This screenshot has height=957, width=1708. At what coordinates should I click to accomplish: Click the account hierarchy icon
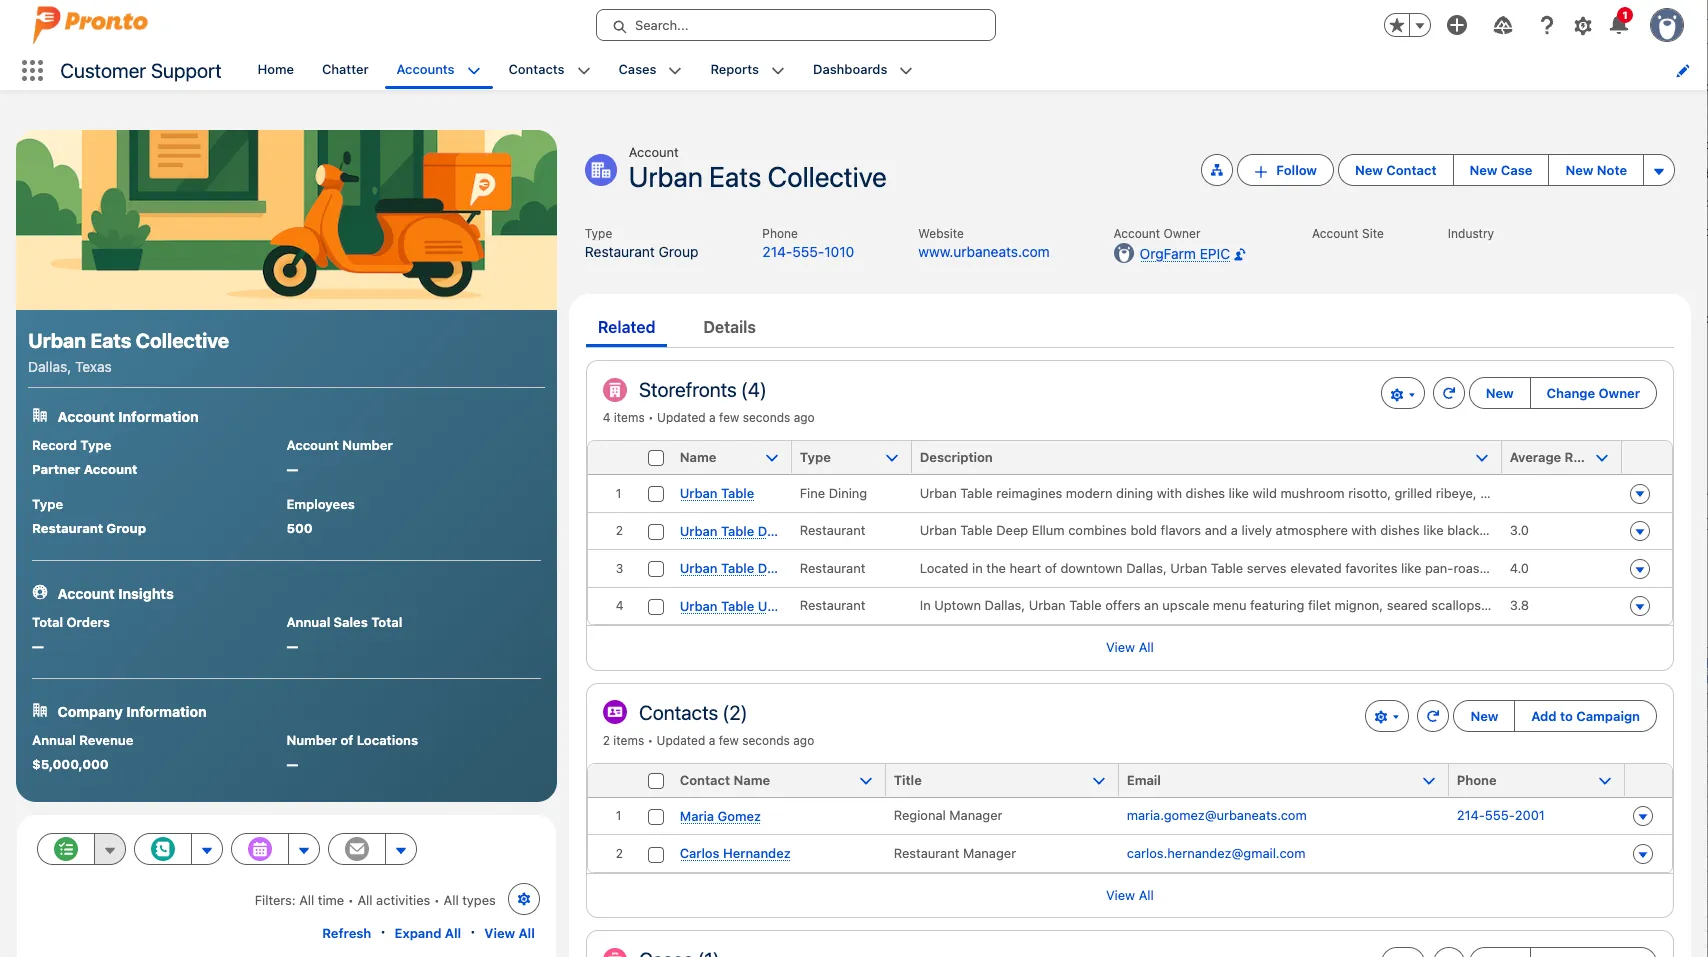click(1216, 171)
